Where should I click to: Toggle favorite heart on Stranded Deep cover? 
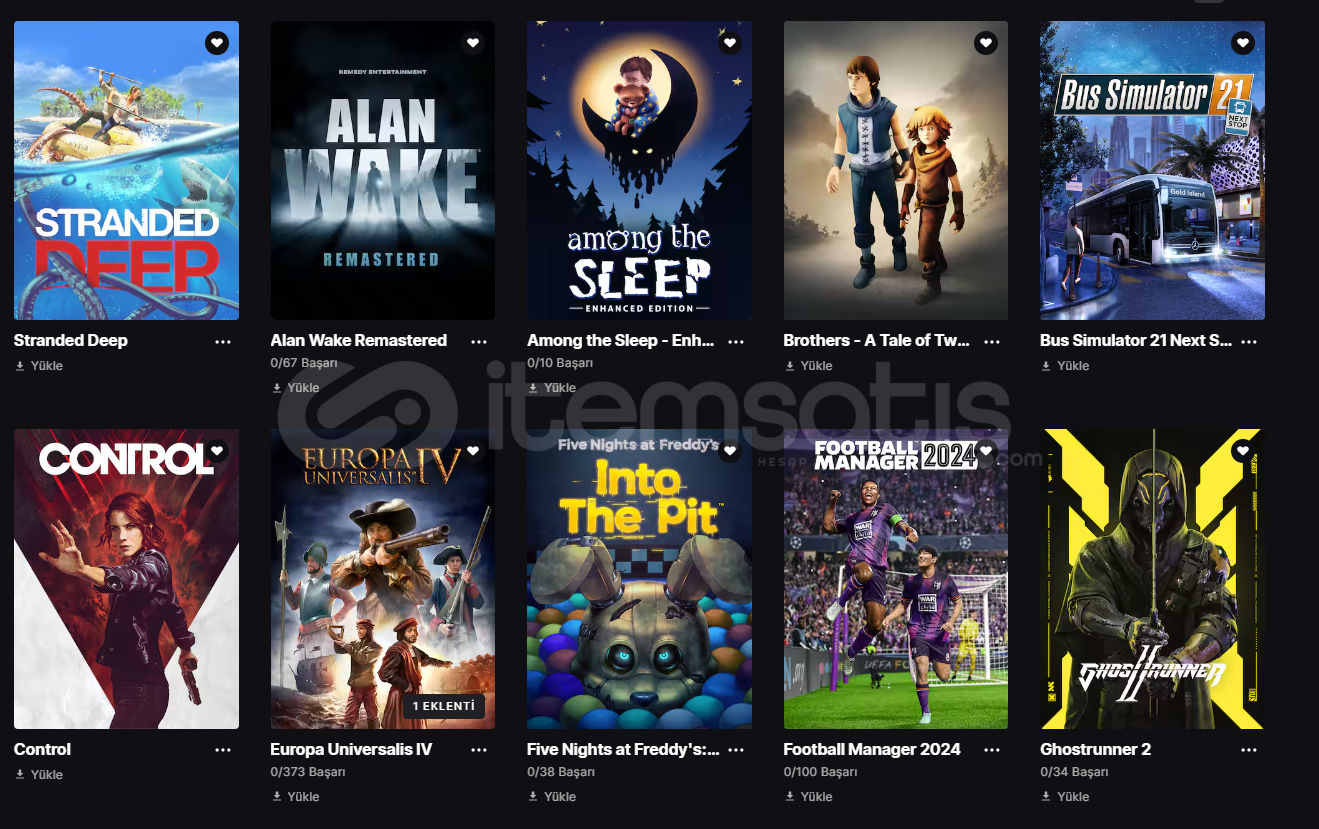217,43
